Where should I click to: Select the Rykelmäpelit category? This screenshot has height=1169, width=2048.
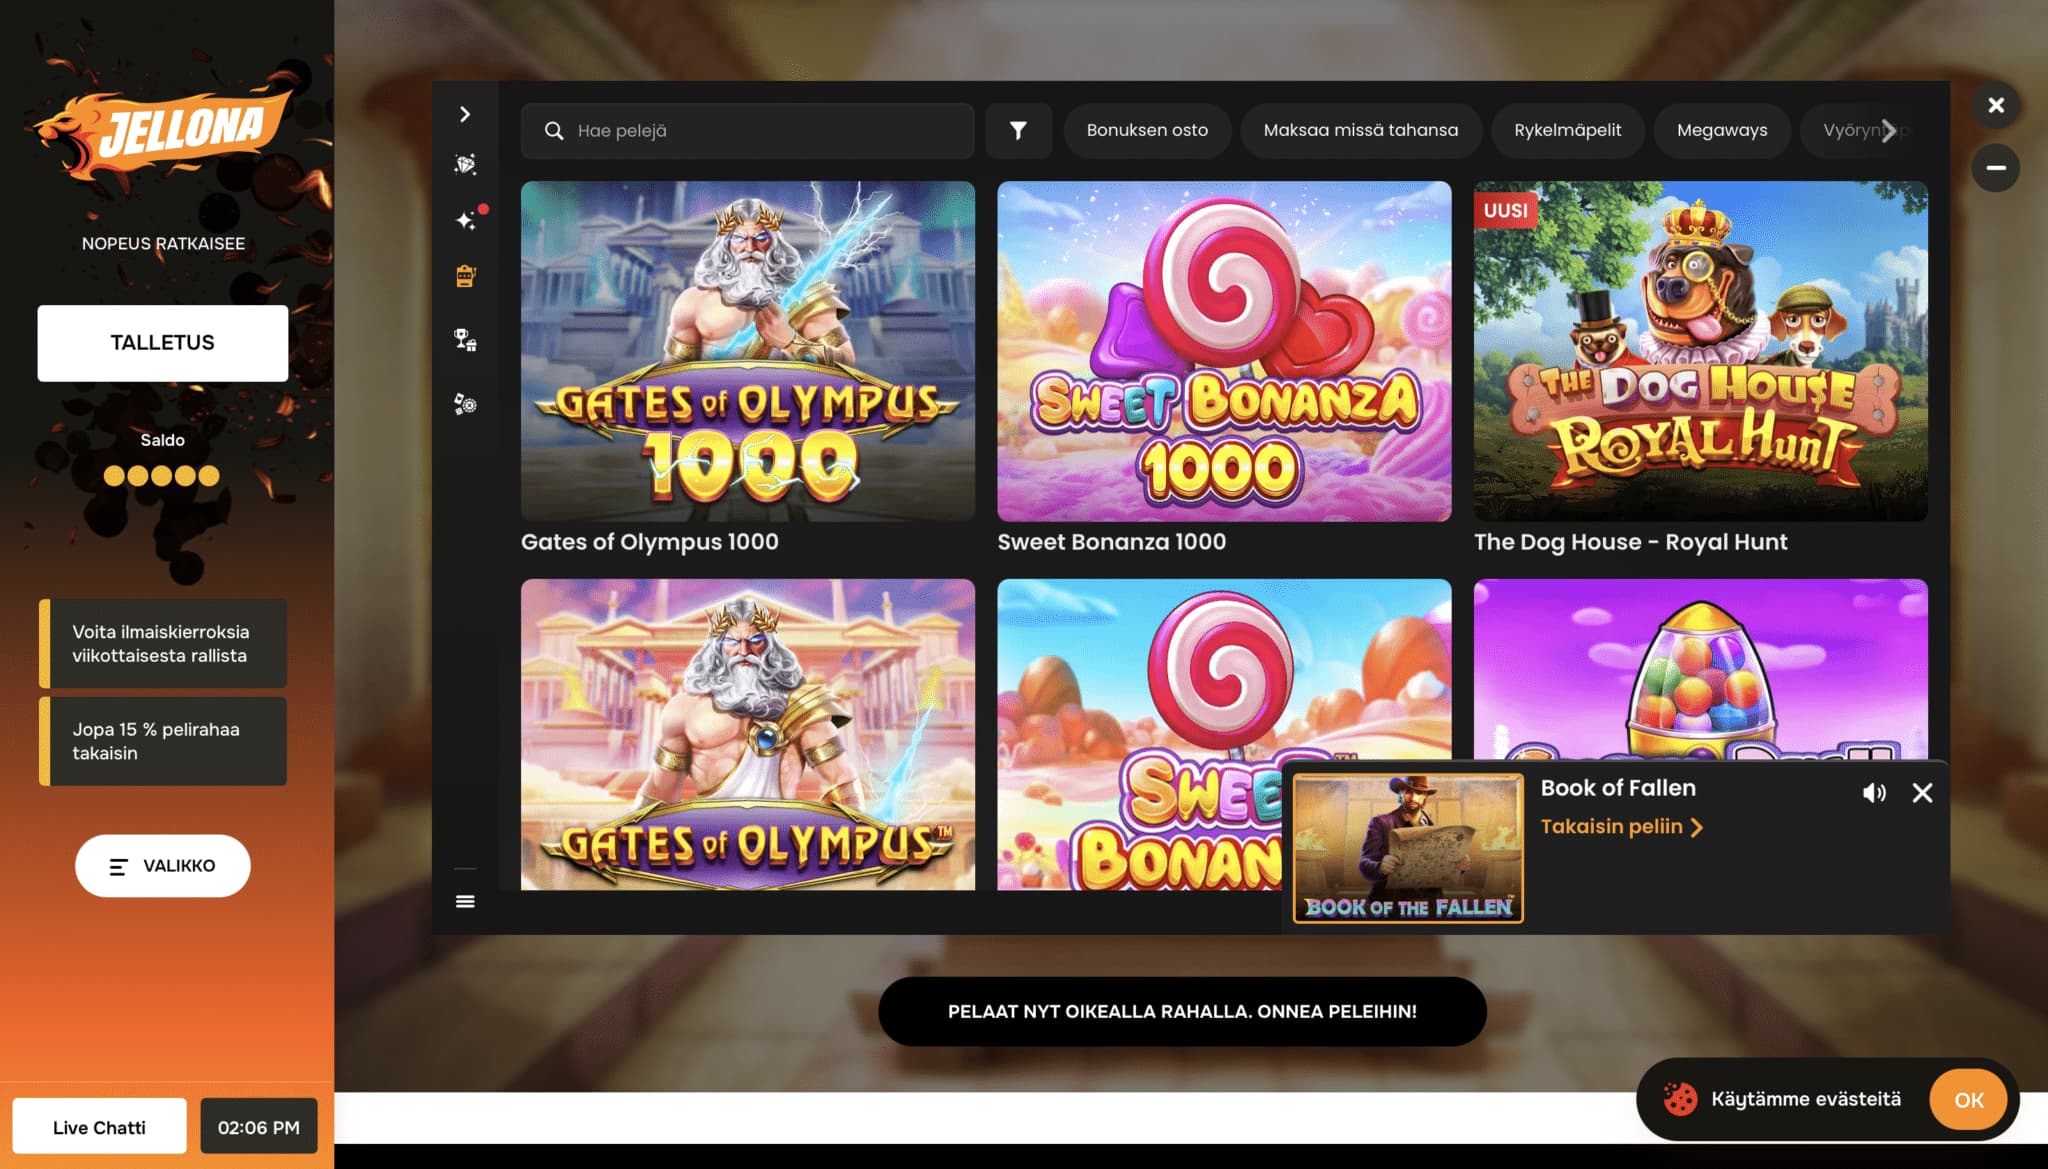click(1567, 130)
